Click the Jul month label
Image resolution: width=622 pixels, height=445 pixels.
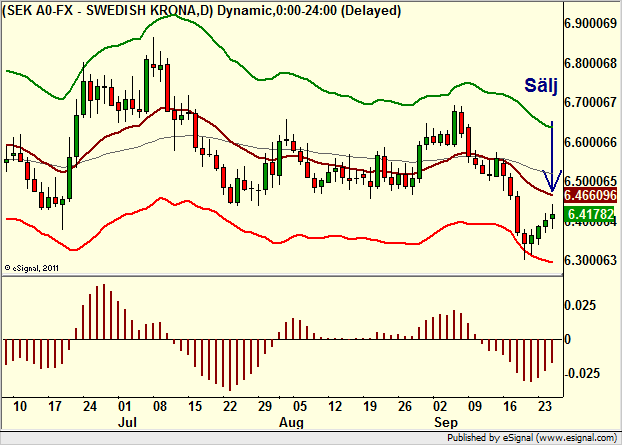pyautogui.click(x=127, y=422)
